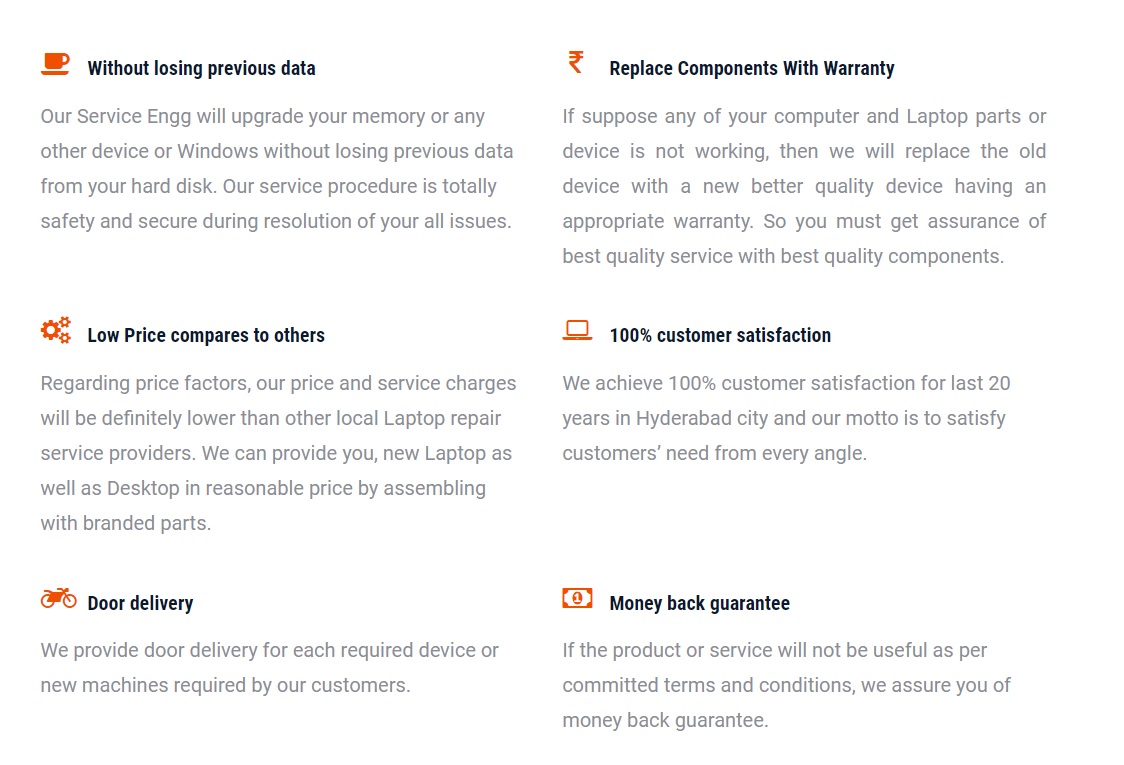Image resolution: width=1124 pixels, height=765 pixels.
Task: Click the paragraph about 20 years of customer satisfaction
Action: [786, 418]
